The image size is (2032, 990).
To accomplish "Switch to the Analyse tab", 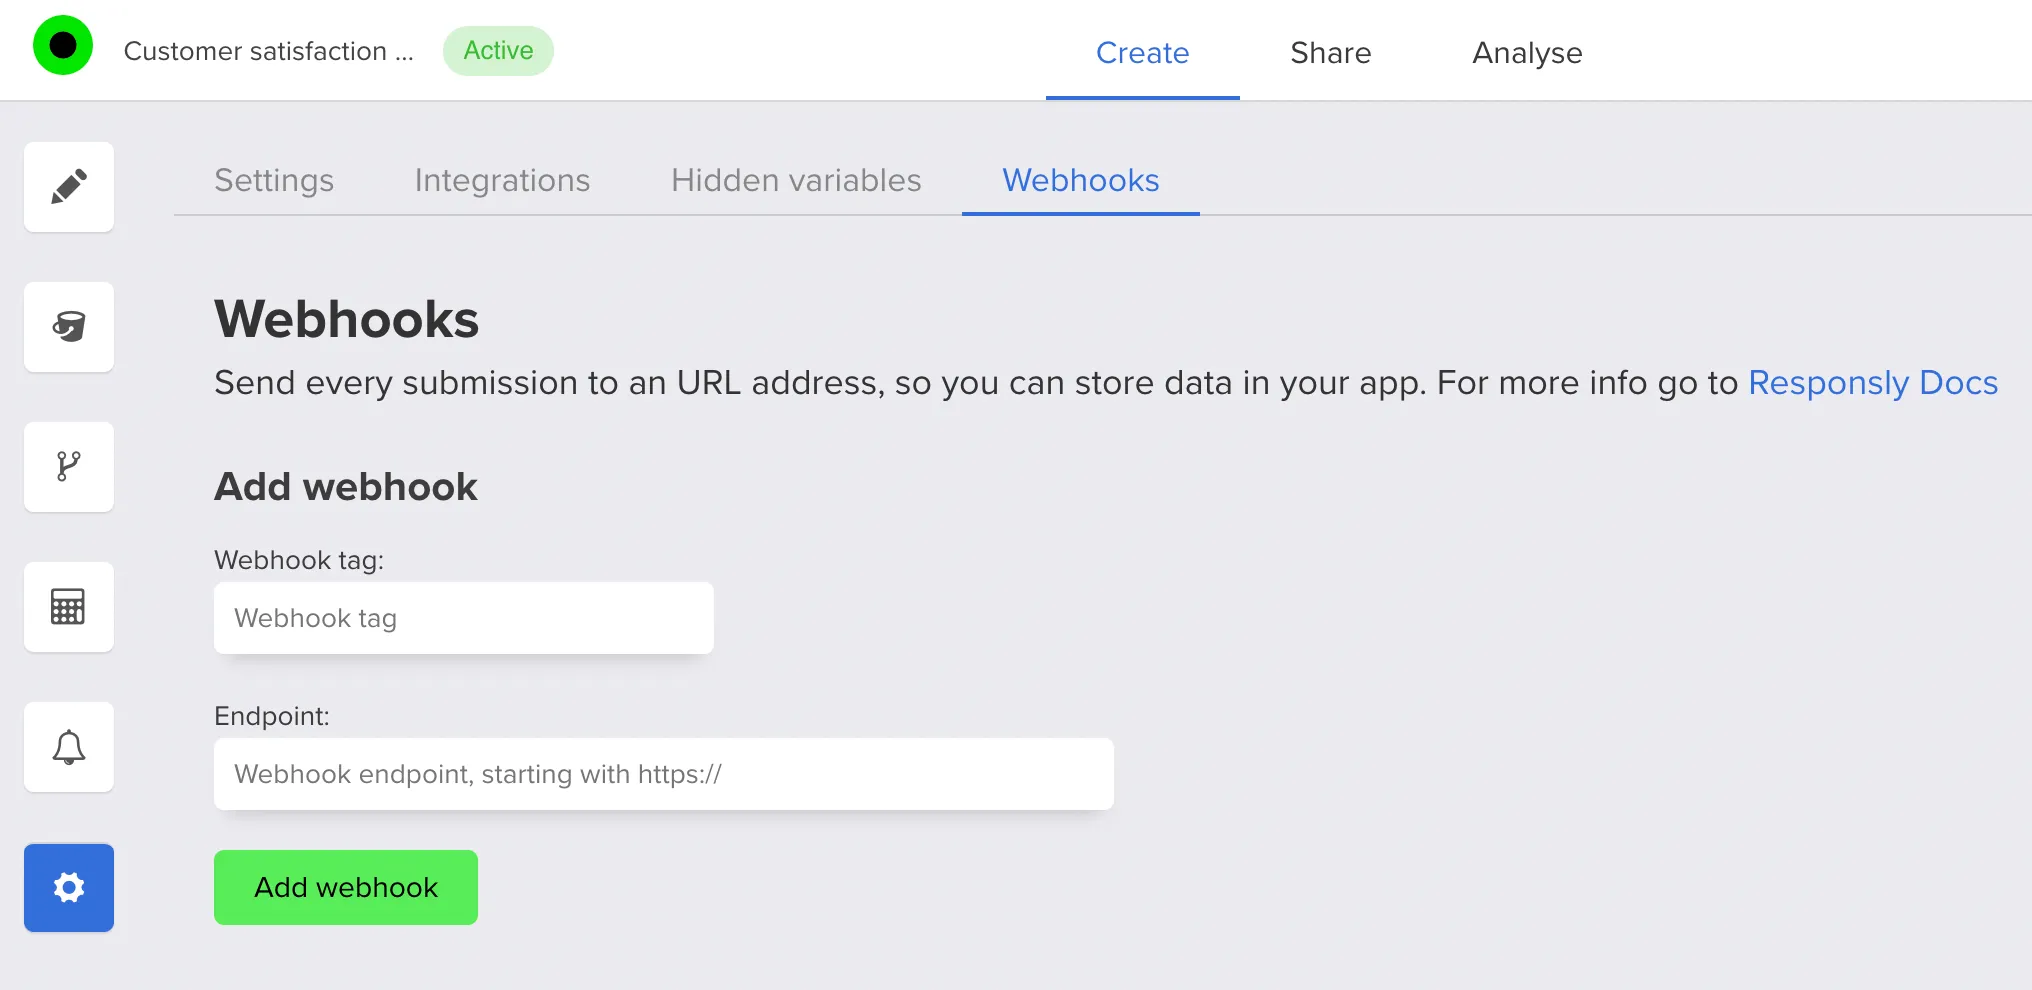I will pos(1525,53).
